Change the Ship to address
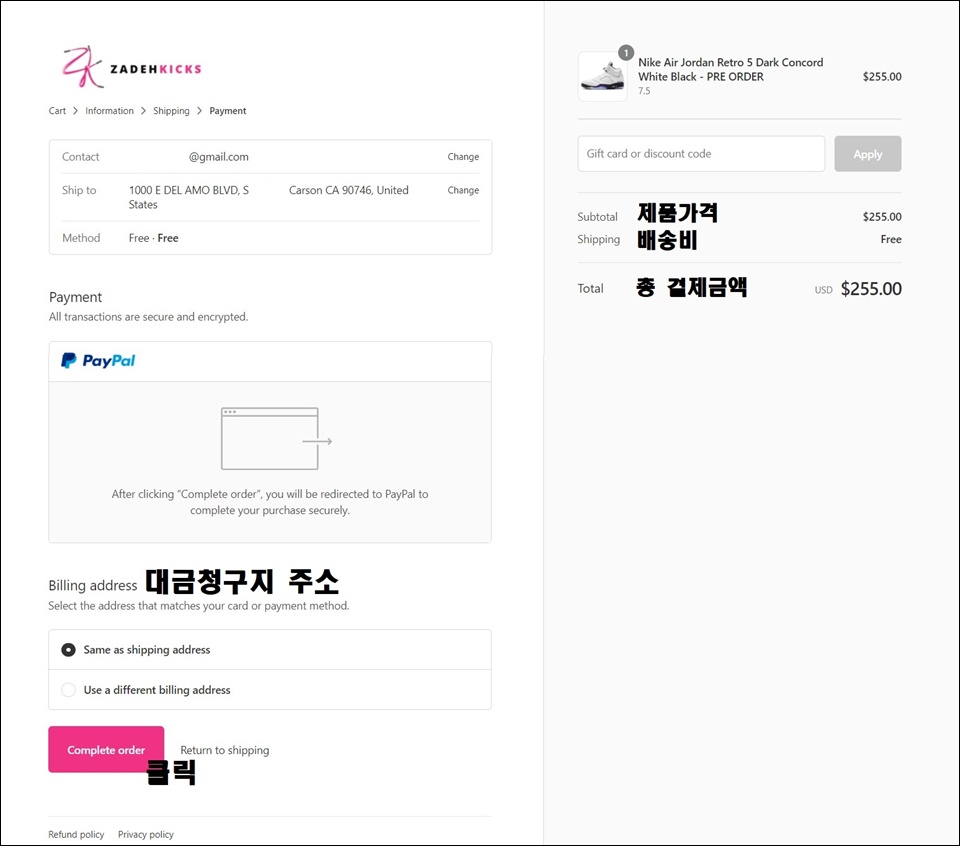Viewport: 960px width, 846px height. tap(463, 190)
